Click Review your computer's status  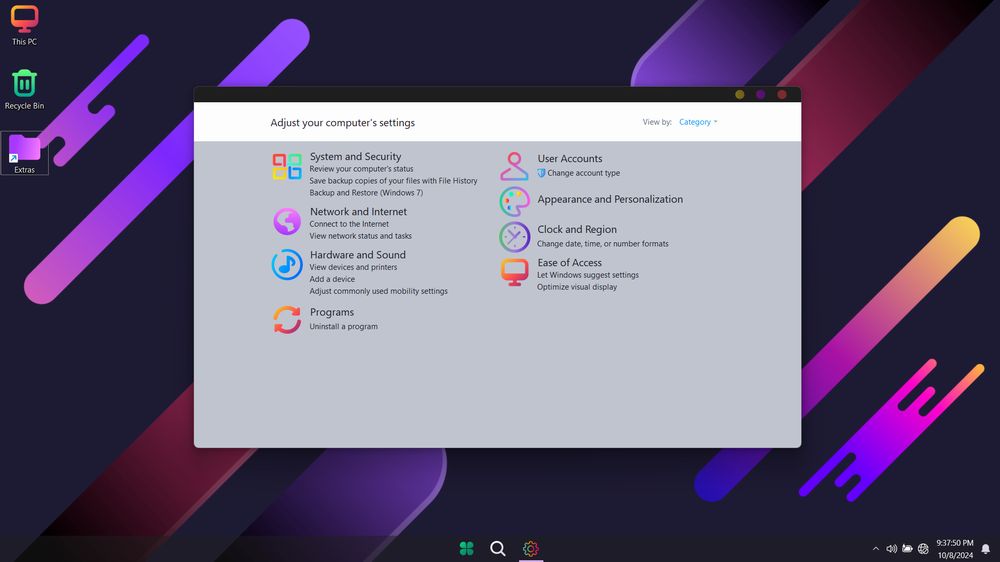point(361,169)
